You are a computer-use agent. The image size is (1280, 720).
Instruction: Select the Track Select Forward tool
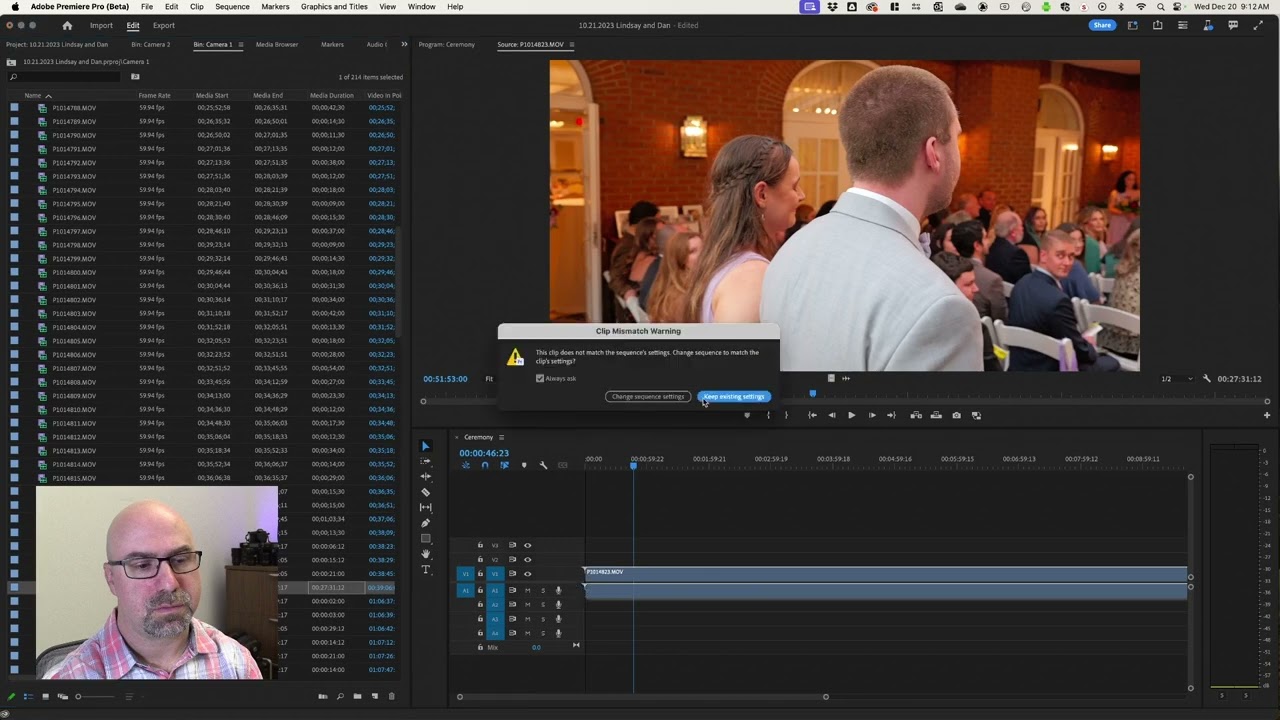[x=425, y=461]
